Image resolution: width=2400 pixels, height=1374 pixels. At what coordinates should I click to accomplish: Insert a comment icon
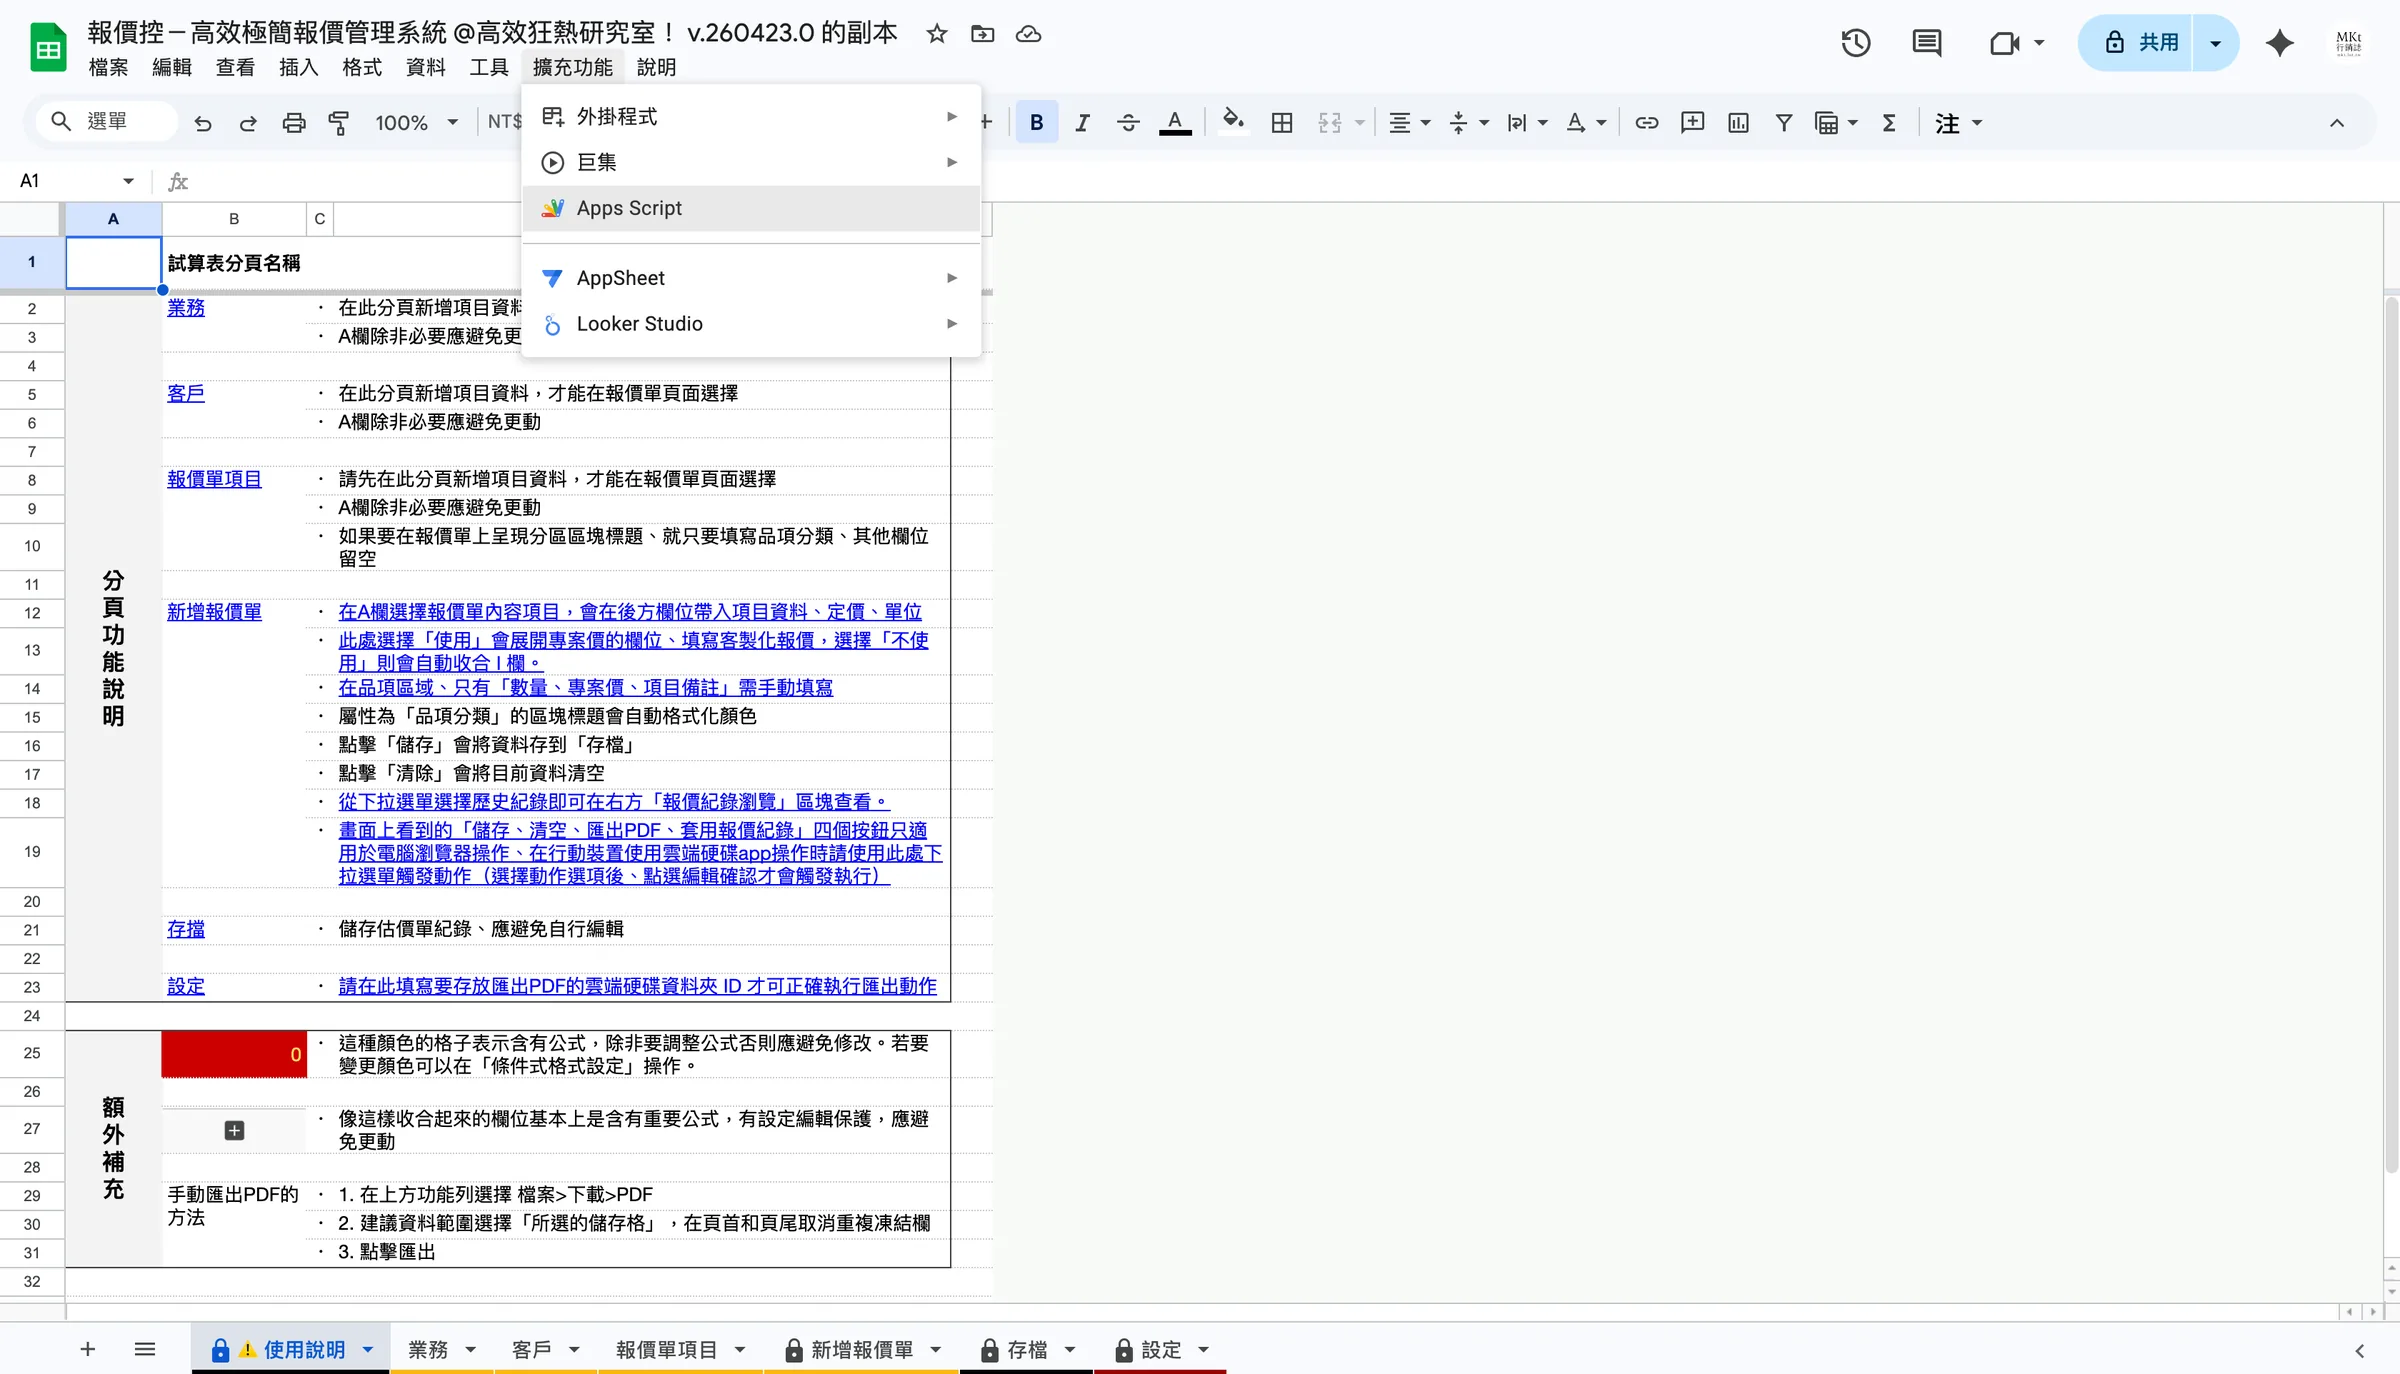pos(1692,123)
